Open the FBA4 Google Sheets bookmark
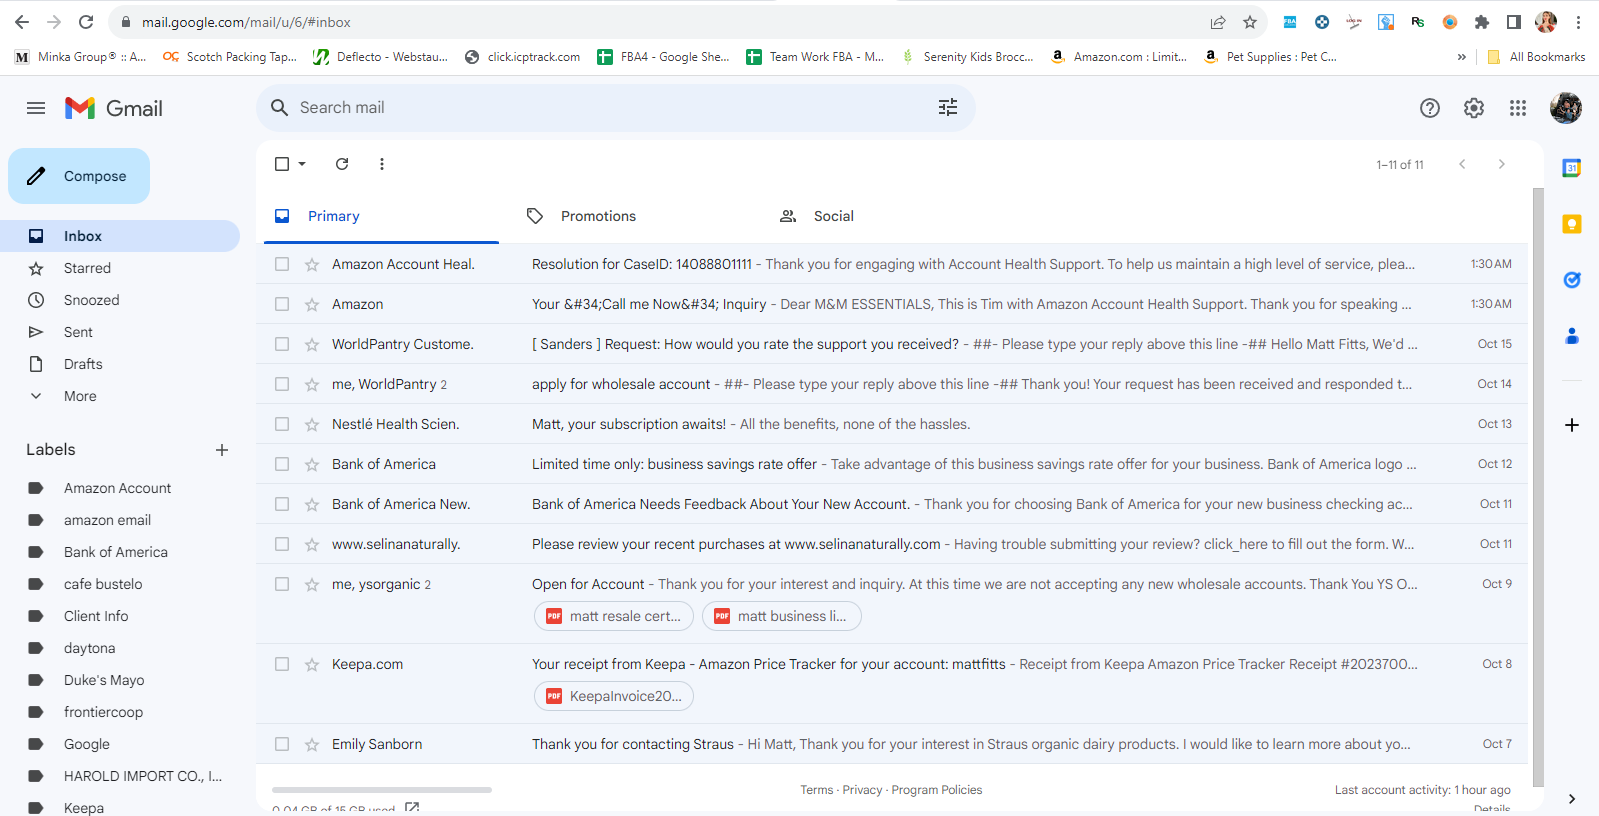The height and width of the screenshot is (816, 1599). [664, 57]
